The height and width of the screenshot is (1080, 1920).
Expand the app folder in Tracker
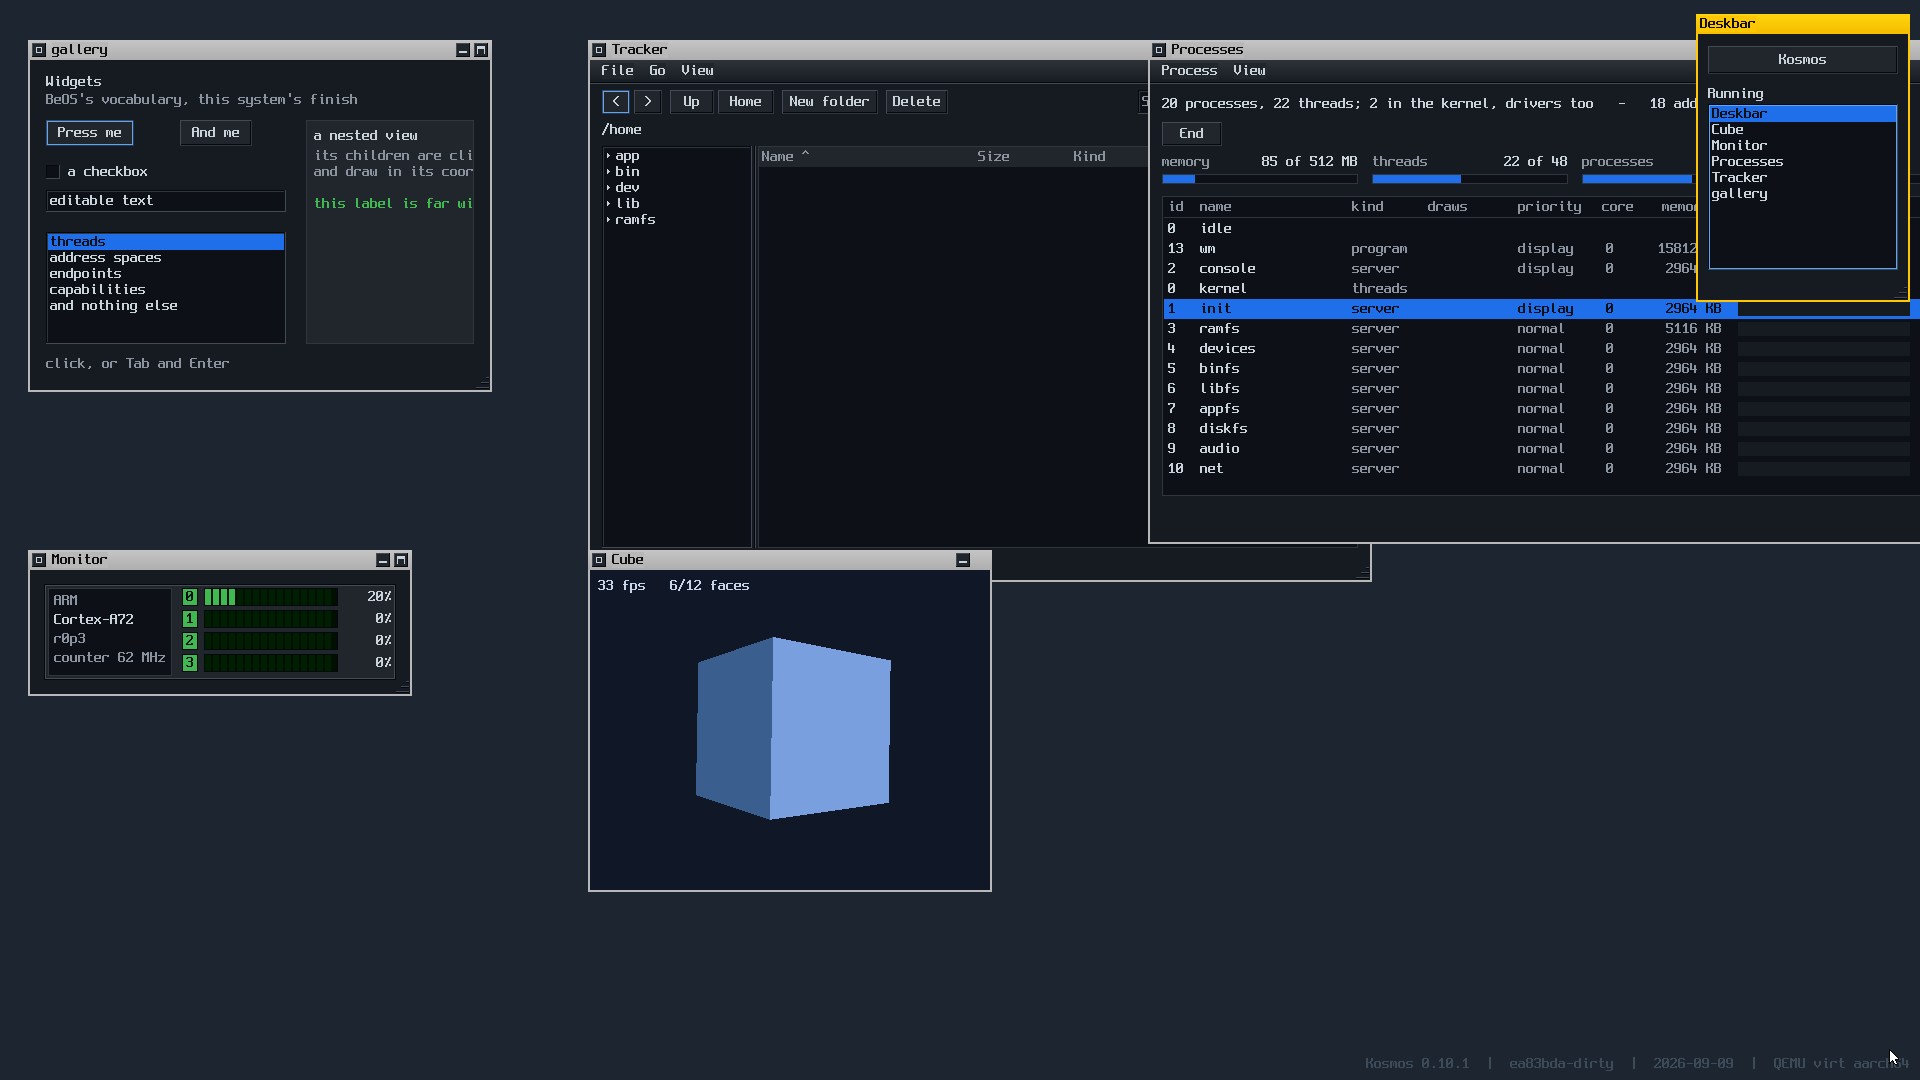point(608,156)
